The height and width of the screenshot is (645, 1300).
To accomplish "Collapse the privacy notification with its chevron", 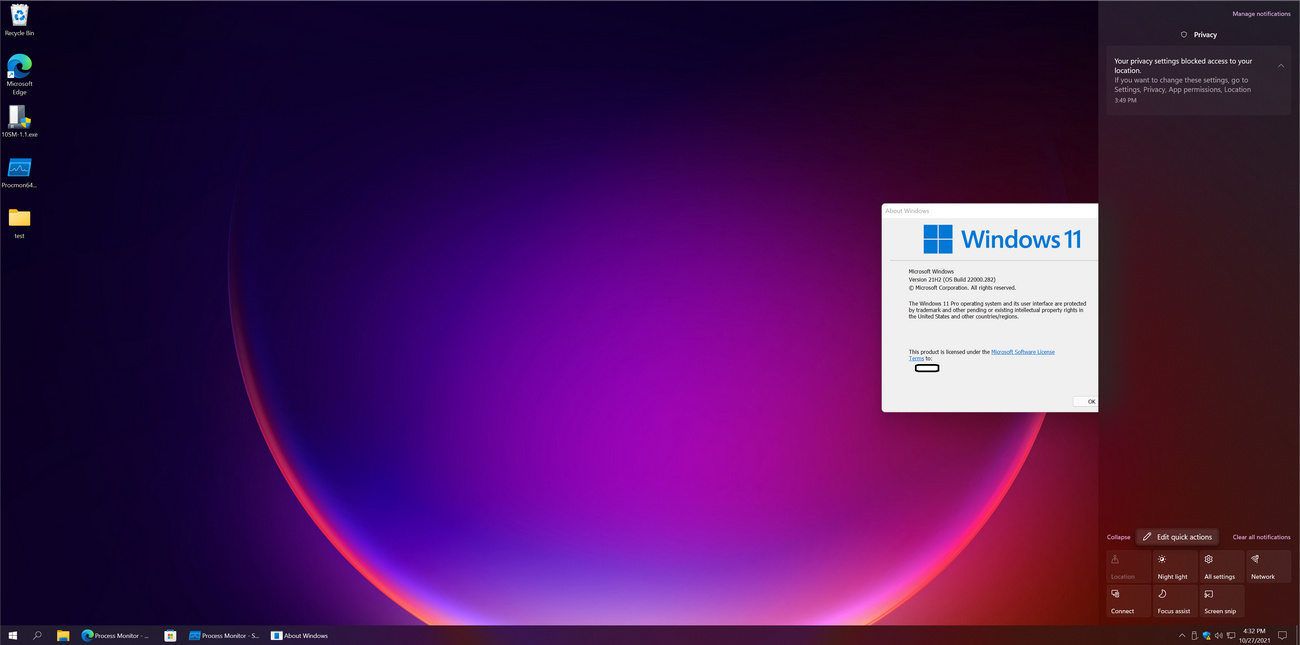I will pyautogui.click(x=1281, y=65).
